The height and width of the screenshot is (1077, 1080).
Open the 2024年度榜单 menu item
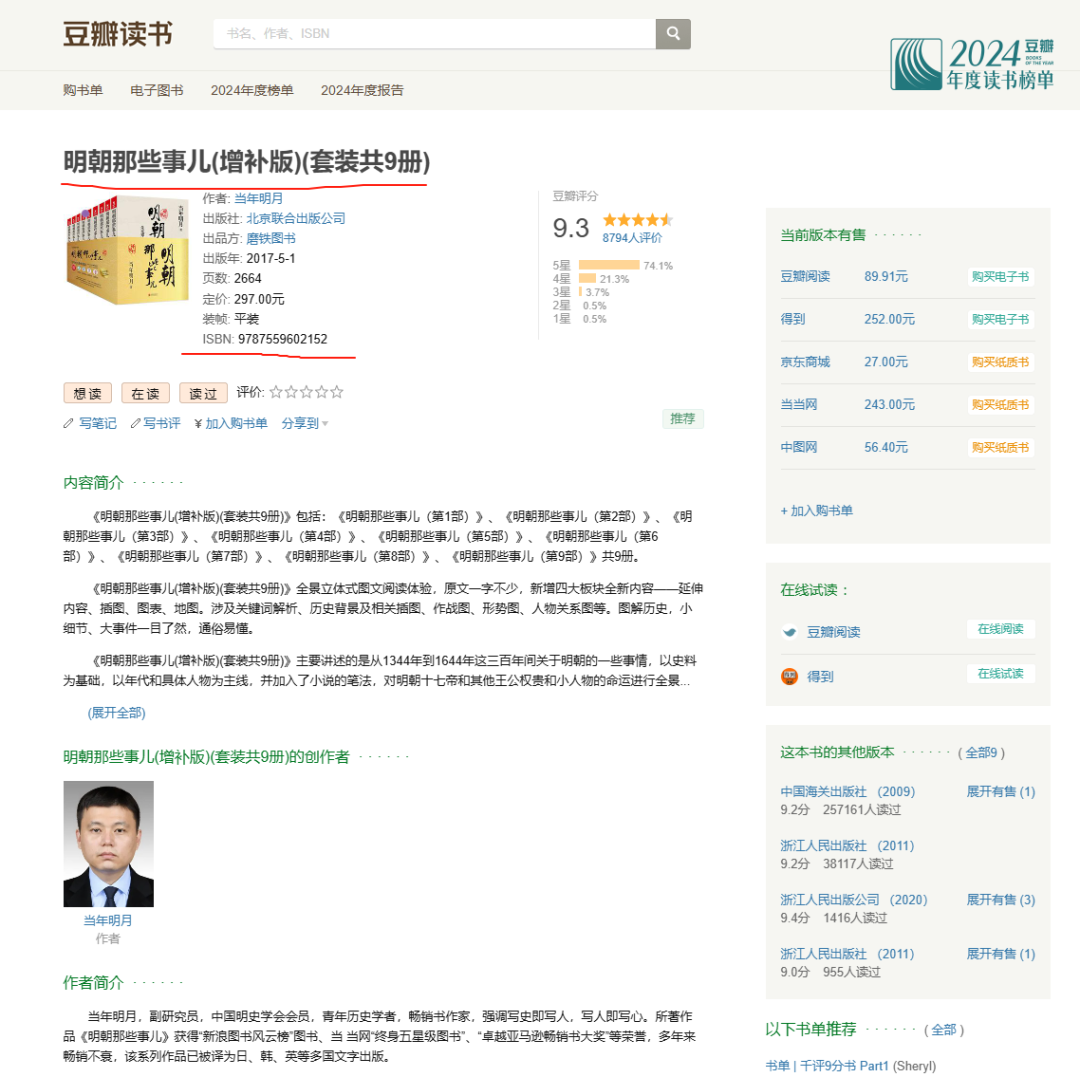[x=253, y=90]
